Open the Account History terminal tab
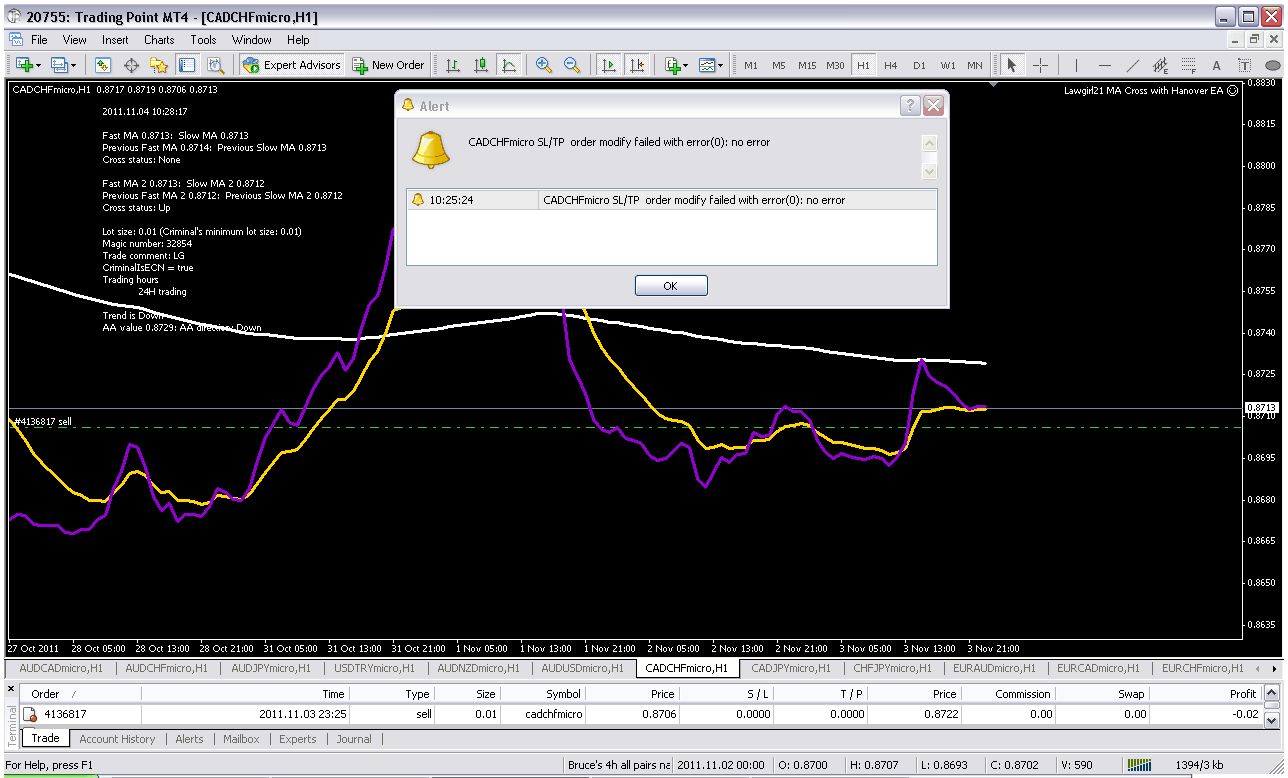 point(117,739)
